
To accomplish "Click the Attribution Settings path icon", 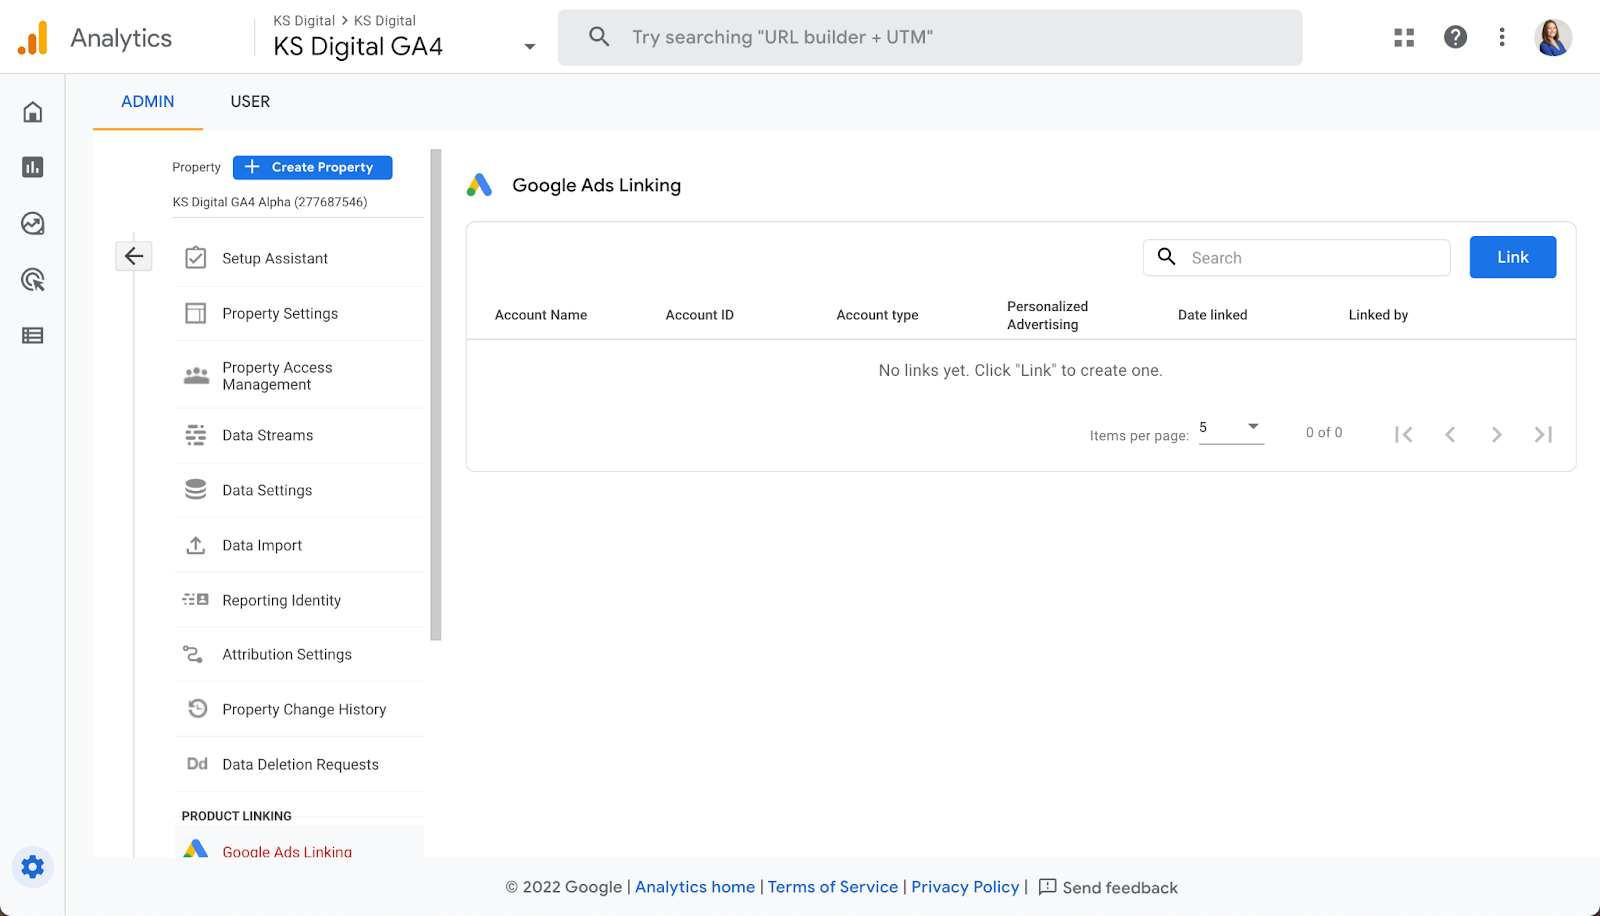I will pyautogui.click(x=193, y=654).
